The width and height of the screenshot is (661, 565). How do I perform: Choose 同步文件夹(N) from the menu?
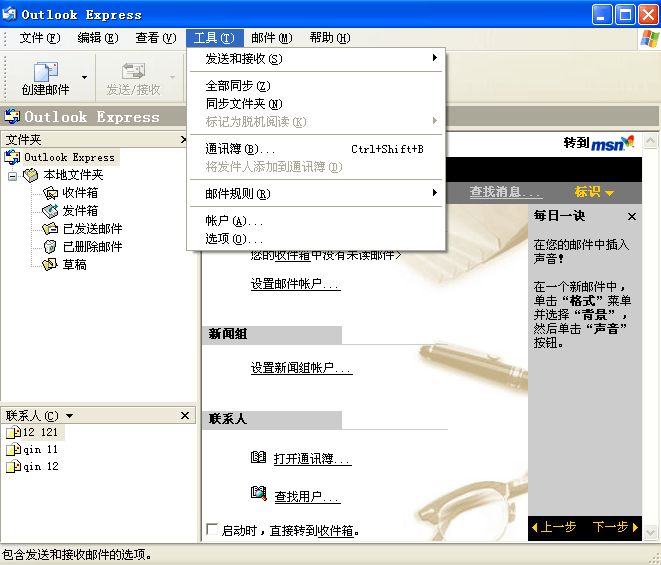[x=316, y=104]
